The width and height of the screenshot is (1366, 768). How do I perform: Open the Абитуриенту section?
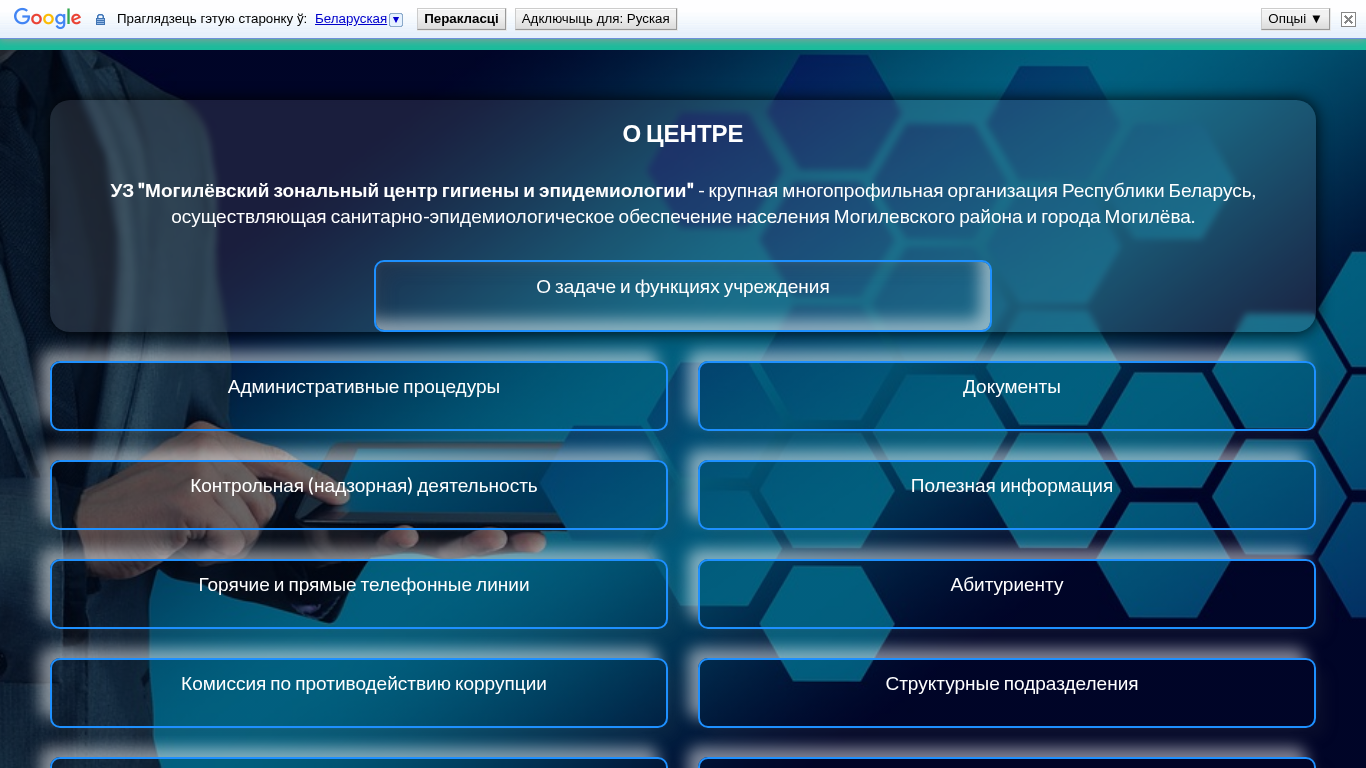1007,594
